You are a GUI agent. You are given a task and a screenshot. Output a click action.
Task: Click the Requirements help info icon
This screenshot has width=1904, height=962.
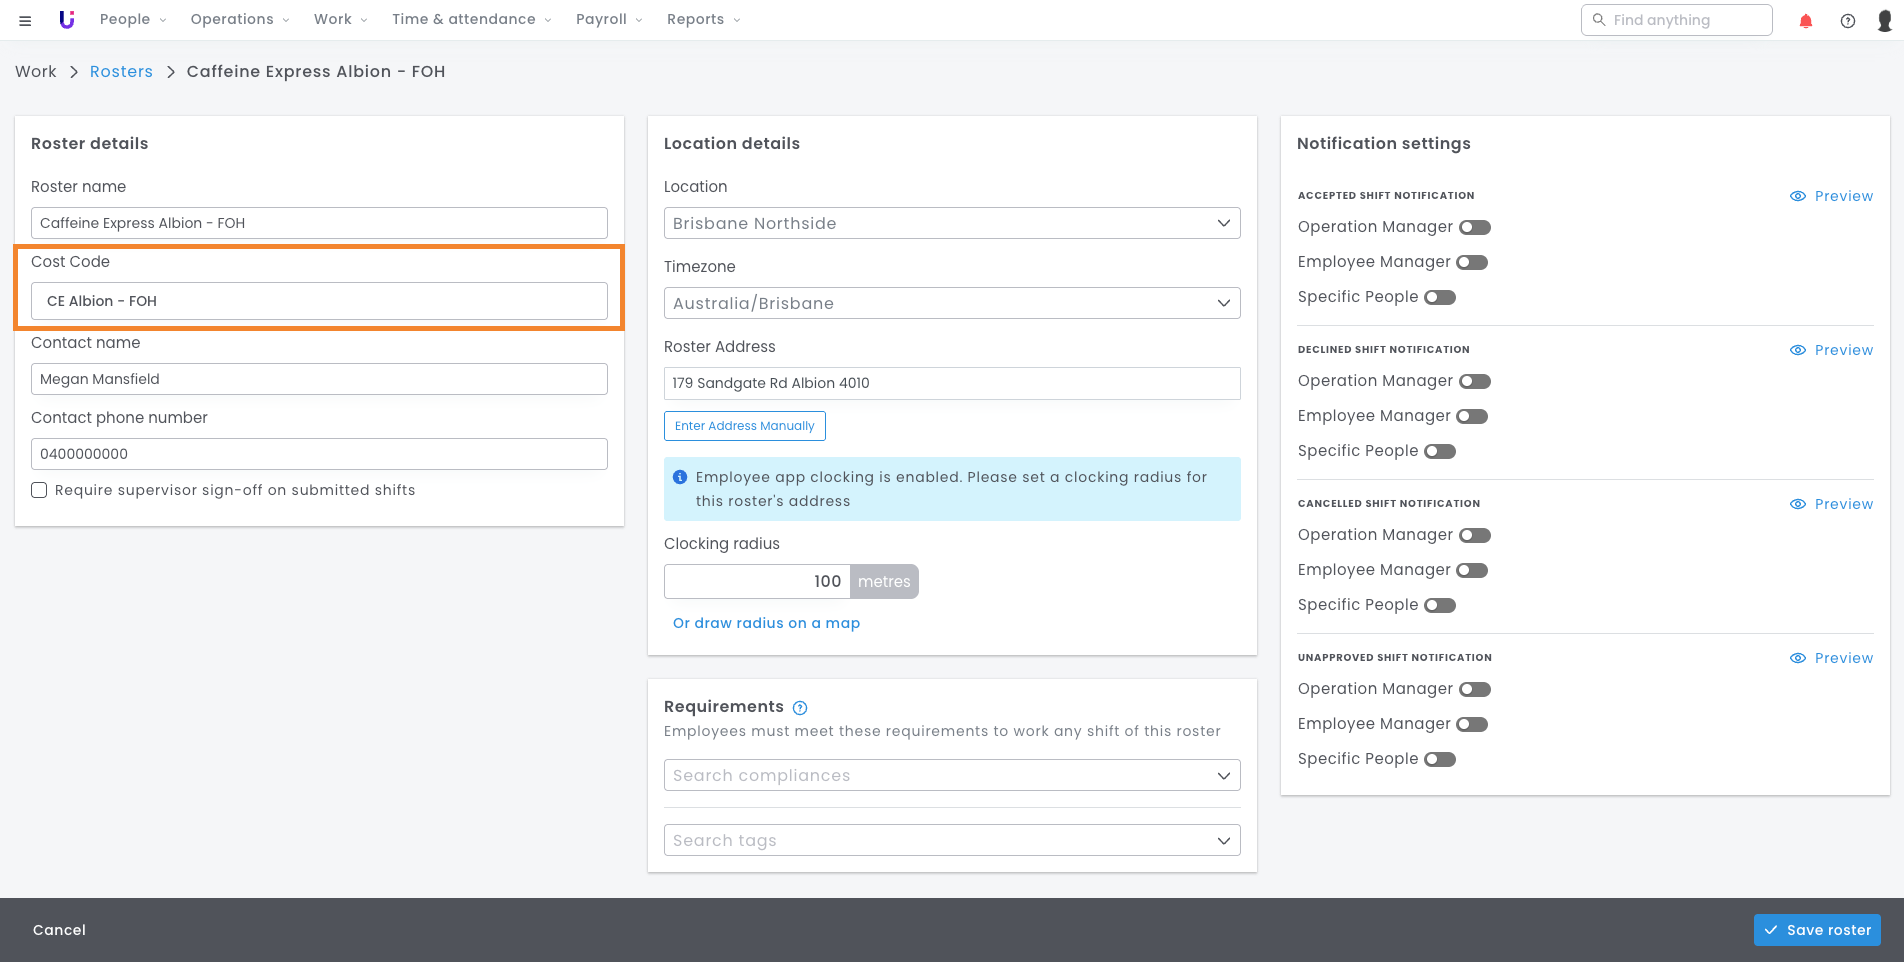pos(799,708)
